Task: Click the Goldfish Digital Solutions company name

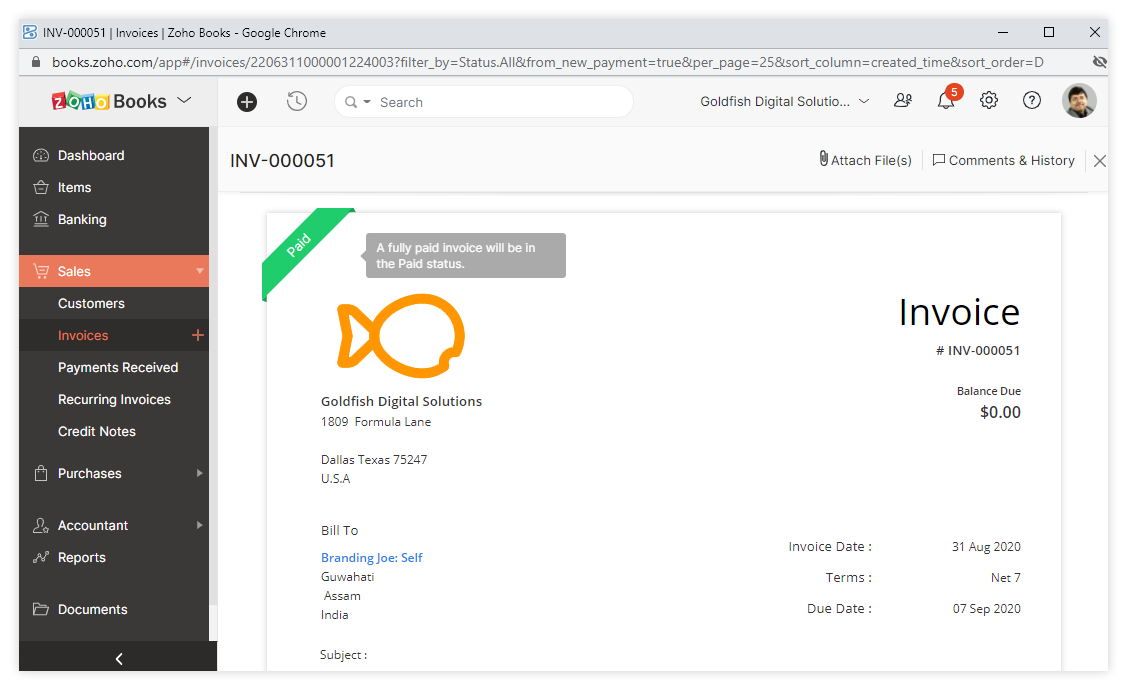Action: point(401,401)
